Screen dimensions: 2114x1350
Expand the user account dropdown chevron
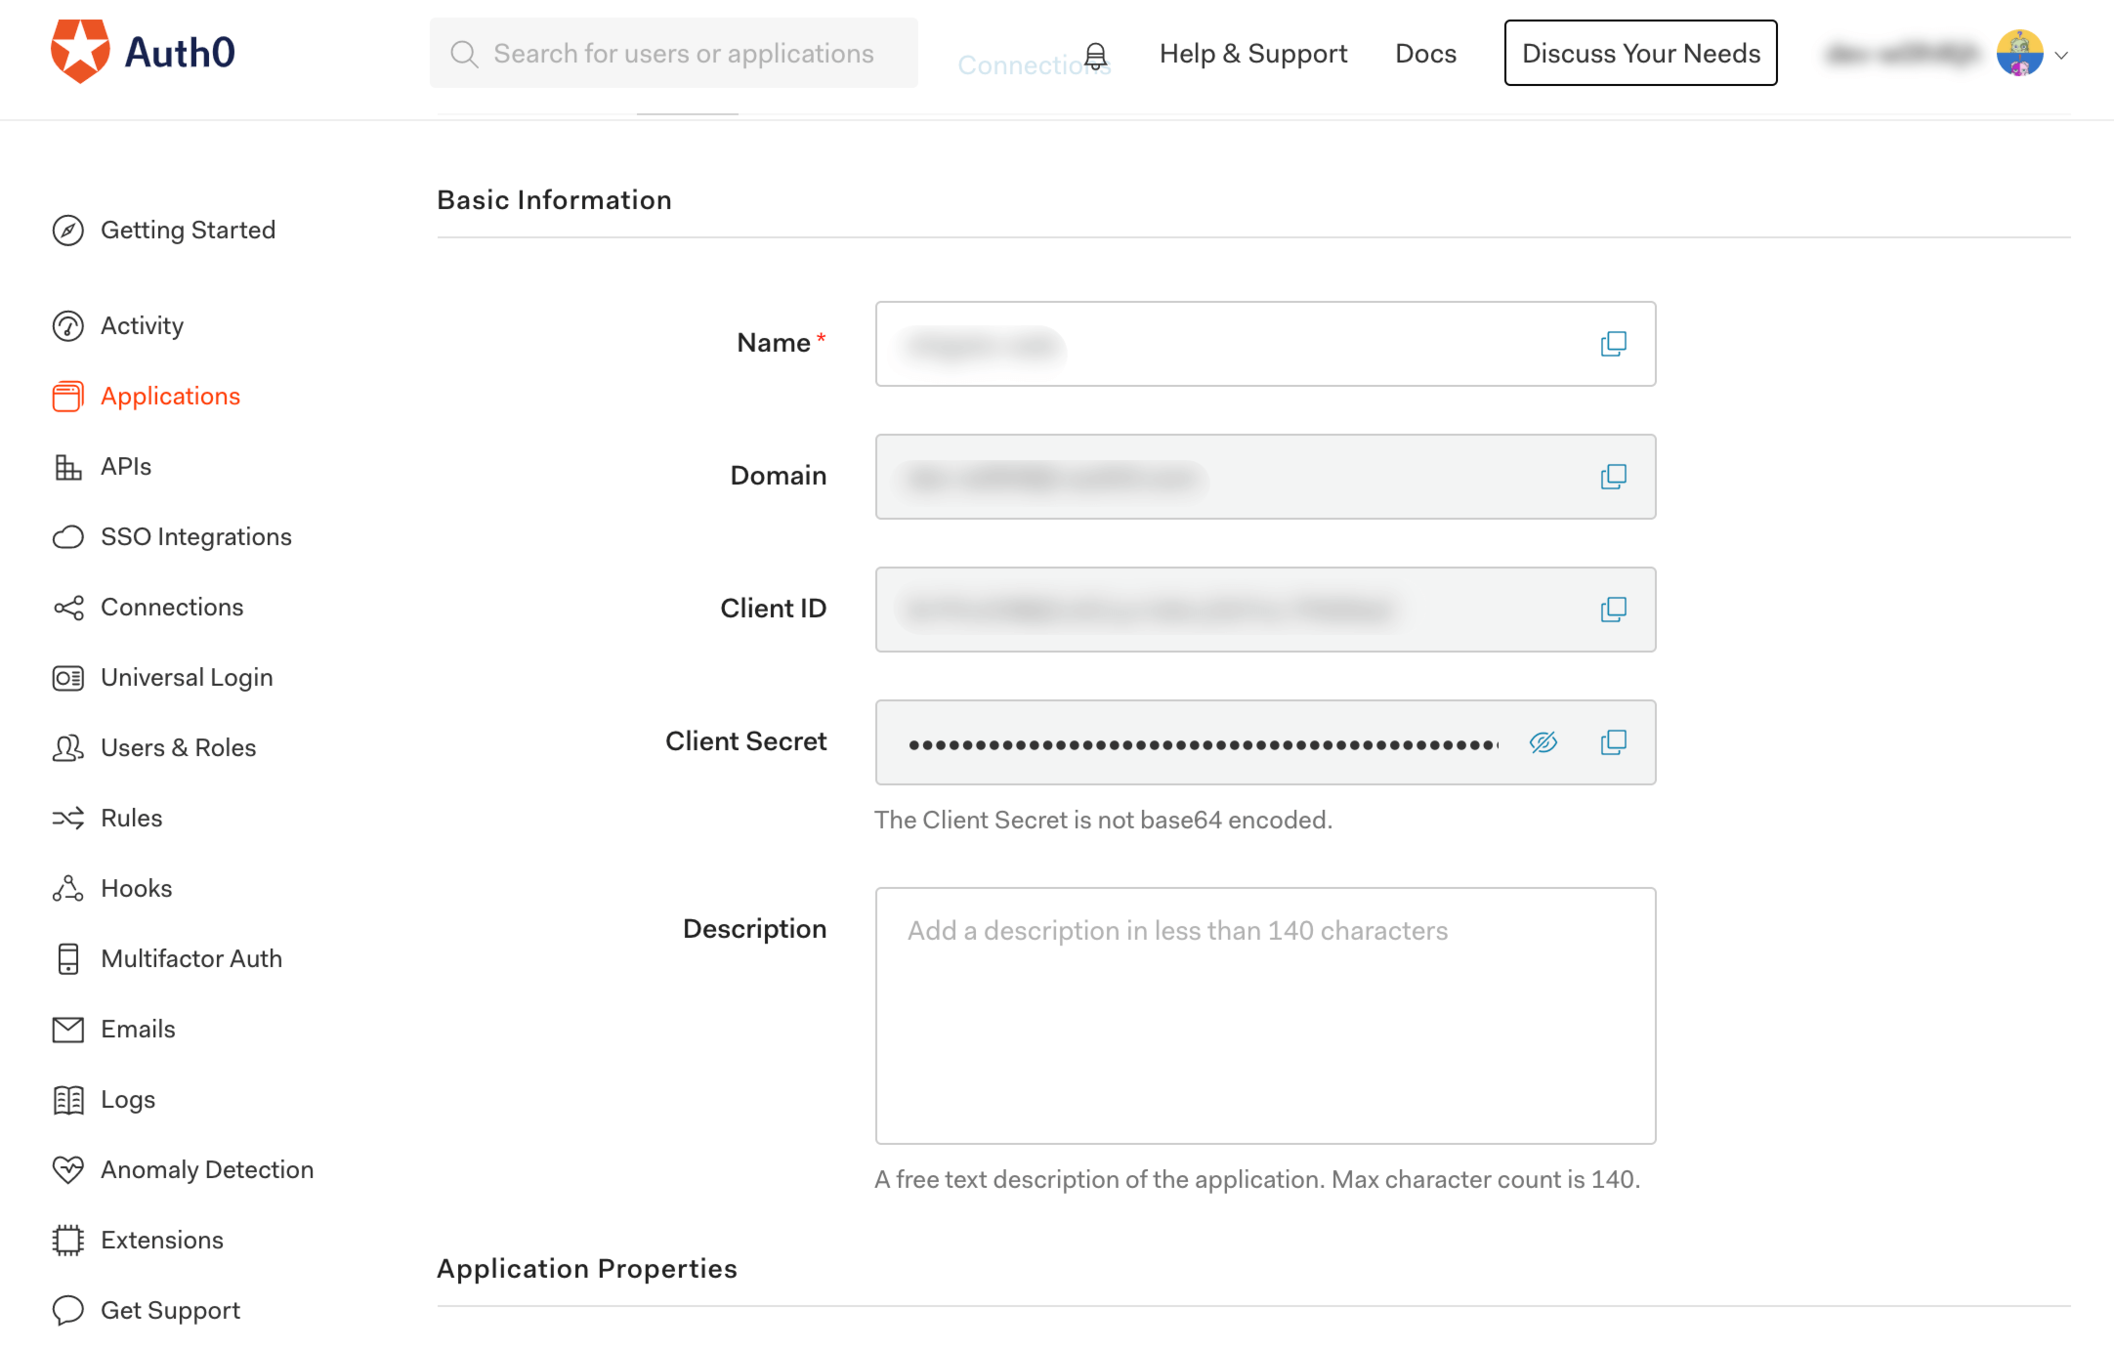2061,56
